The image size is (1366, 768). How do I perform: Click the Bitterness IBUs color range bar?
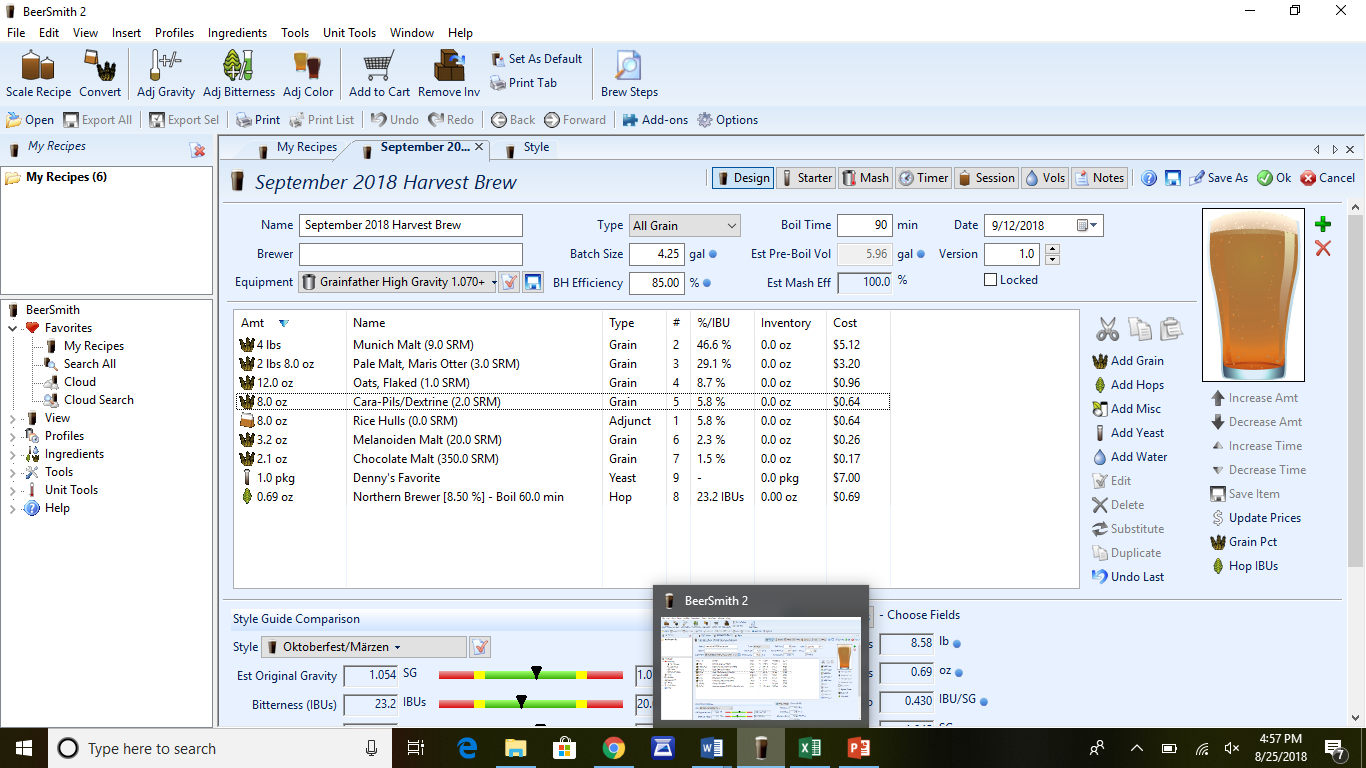click(530, 705)
